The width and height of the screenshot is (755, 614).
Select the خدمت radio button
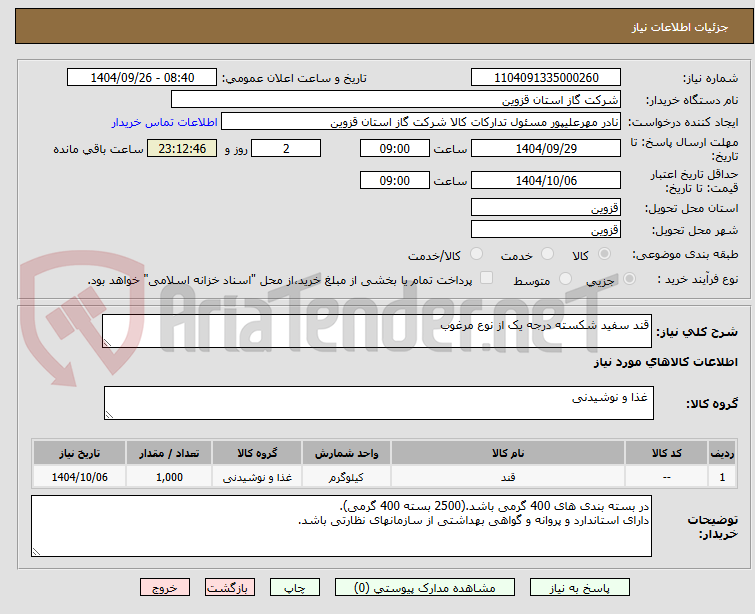(x=547, y=254)
